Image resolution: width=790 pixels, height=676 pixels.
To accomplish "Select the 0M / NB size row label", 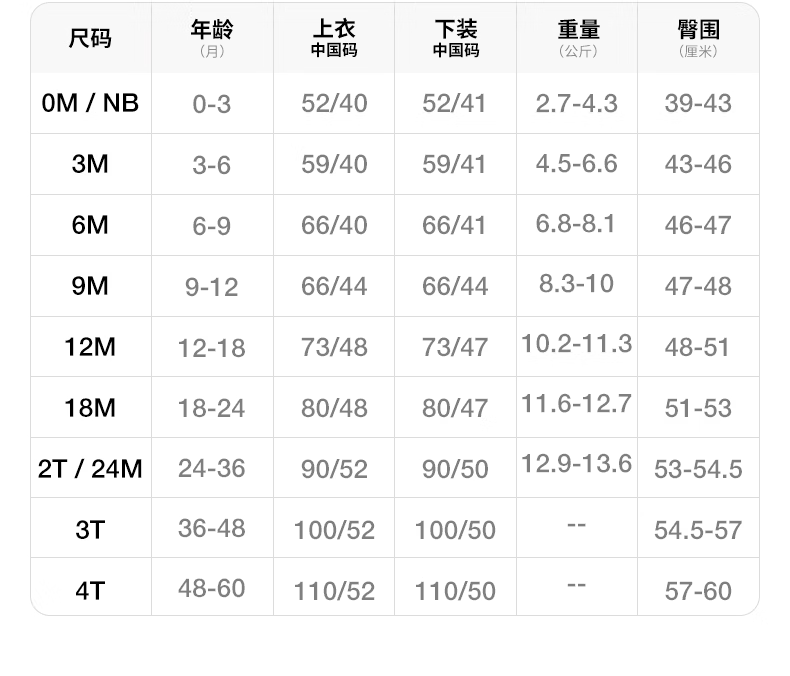I will pos(90,103).
